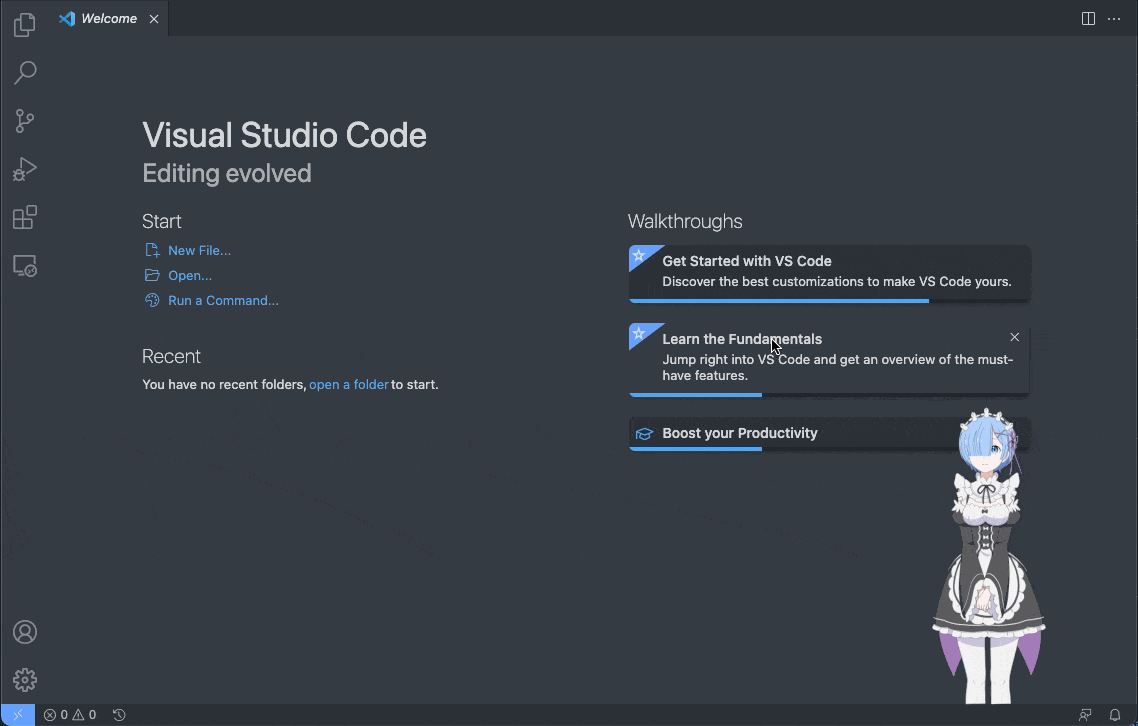Click the remote connection indicator in status bar
Screen dimensions: 1138x726
tap(18, 714)
